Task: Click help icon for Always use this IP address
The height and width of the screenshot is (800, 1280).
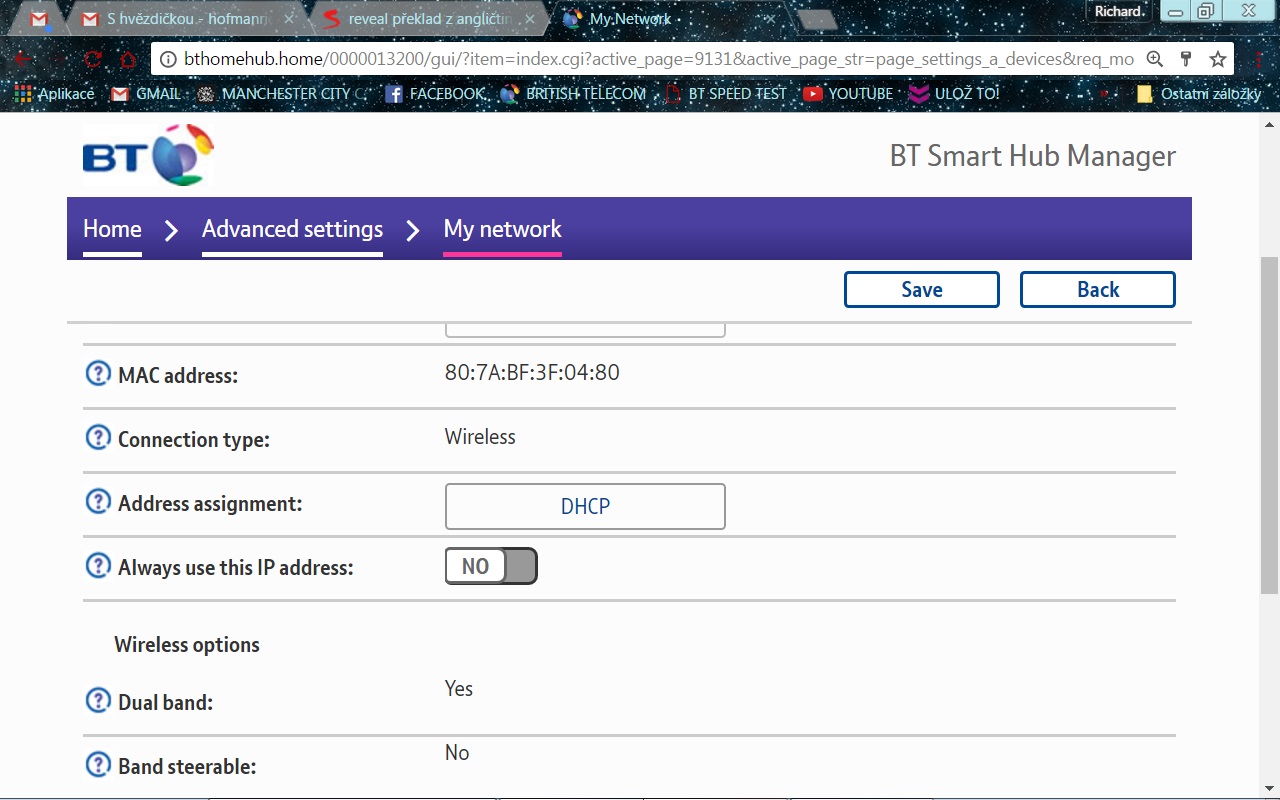Action: tap(98, 566)
